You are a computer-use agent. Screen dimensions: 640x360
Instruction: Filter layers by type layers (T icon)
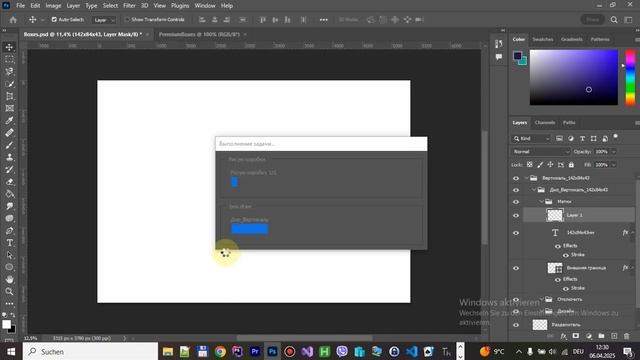(582, 139)
